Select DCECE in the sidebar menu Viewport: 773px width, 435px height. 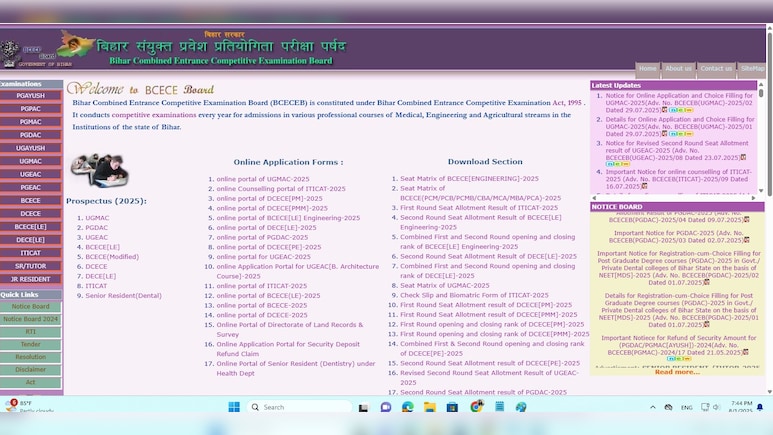[x=31, y=214]
